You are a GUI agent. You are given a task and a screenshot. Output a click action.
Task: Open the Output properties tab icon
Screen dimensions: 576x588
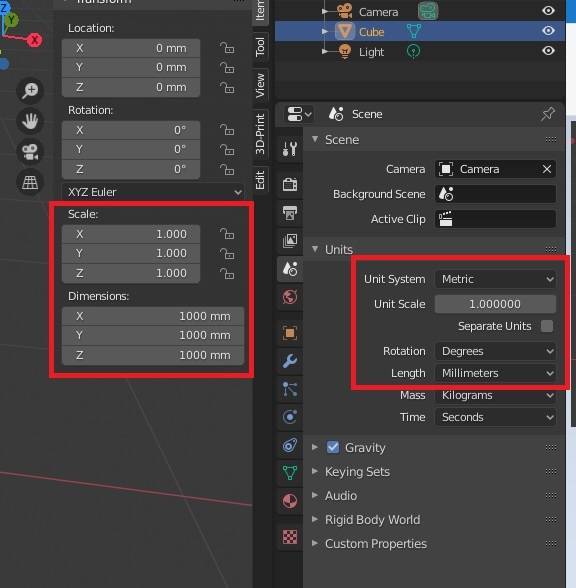[290, 213]
